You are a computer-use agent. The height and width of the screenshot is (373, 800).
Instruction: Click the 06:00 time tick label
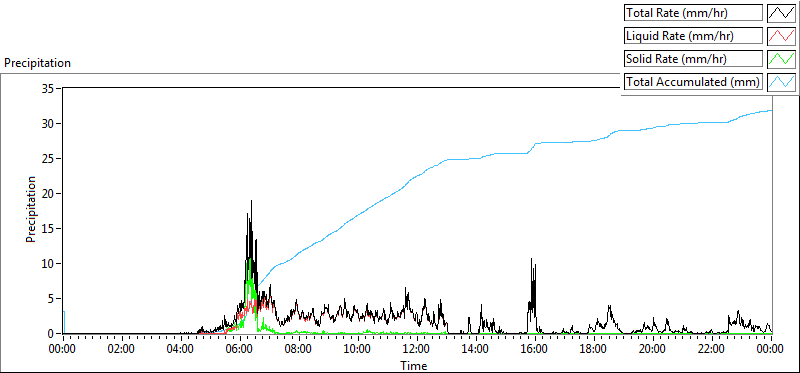pos(240,350)
